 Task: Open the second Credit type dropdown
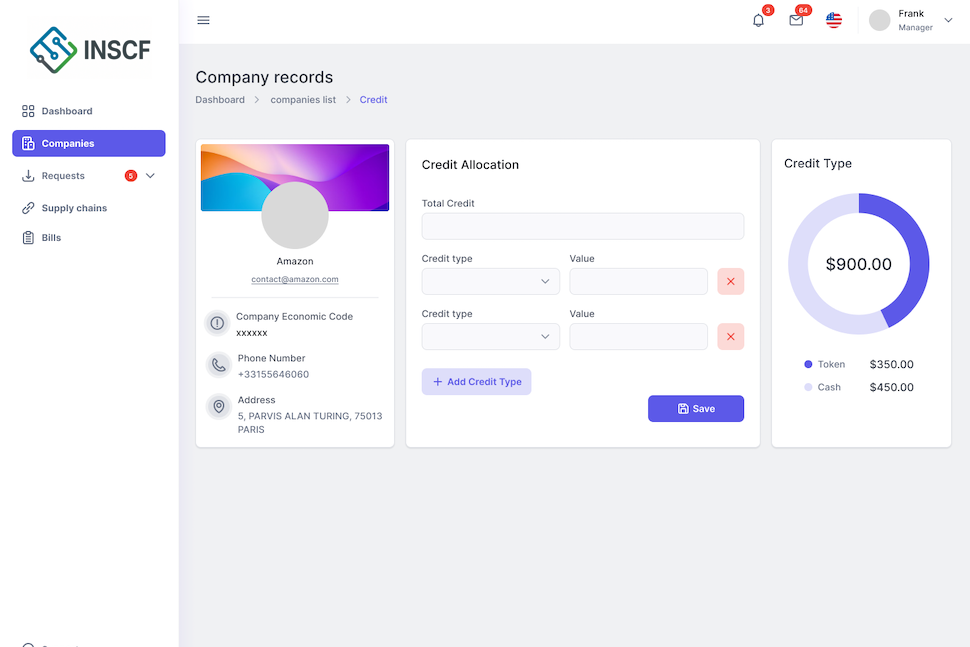[x=490, y=337]
